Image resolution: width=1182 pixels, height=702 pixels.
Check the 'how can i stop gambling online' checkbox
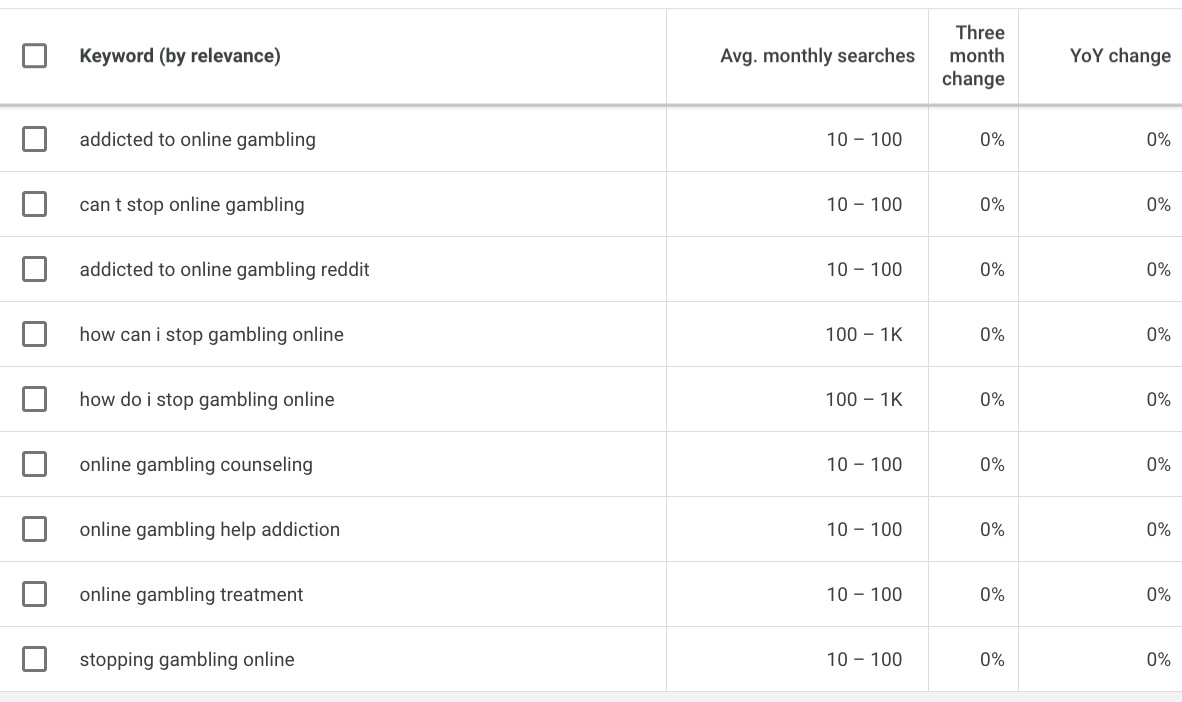click(x=35, y=334)
